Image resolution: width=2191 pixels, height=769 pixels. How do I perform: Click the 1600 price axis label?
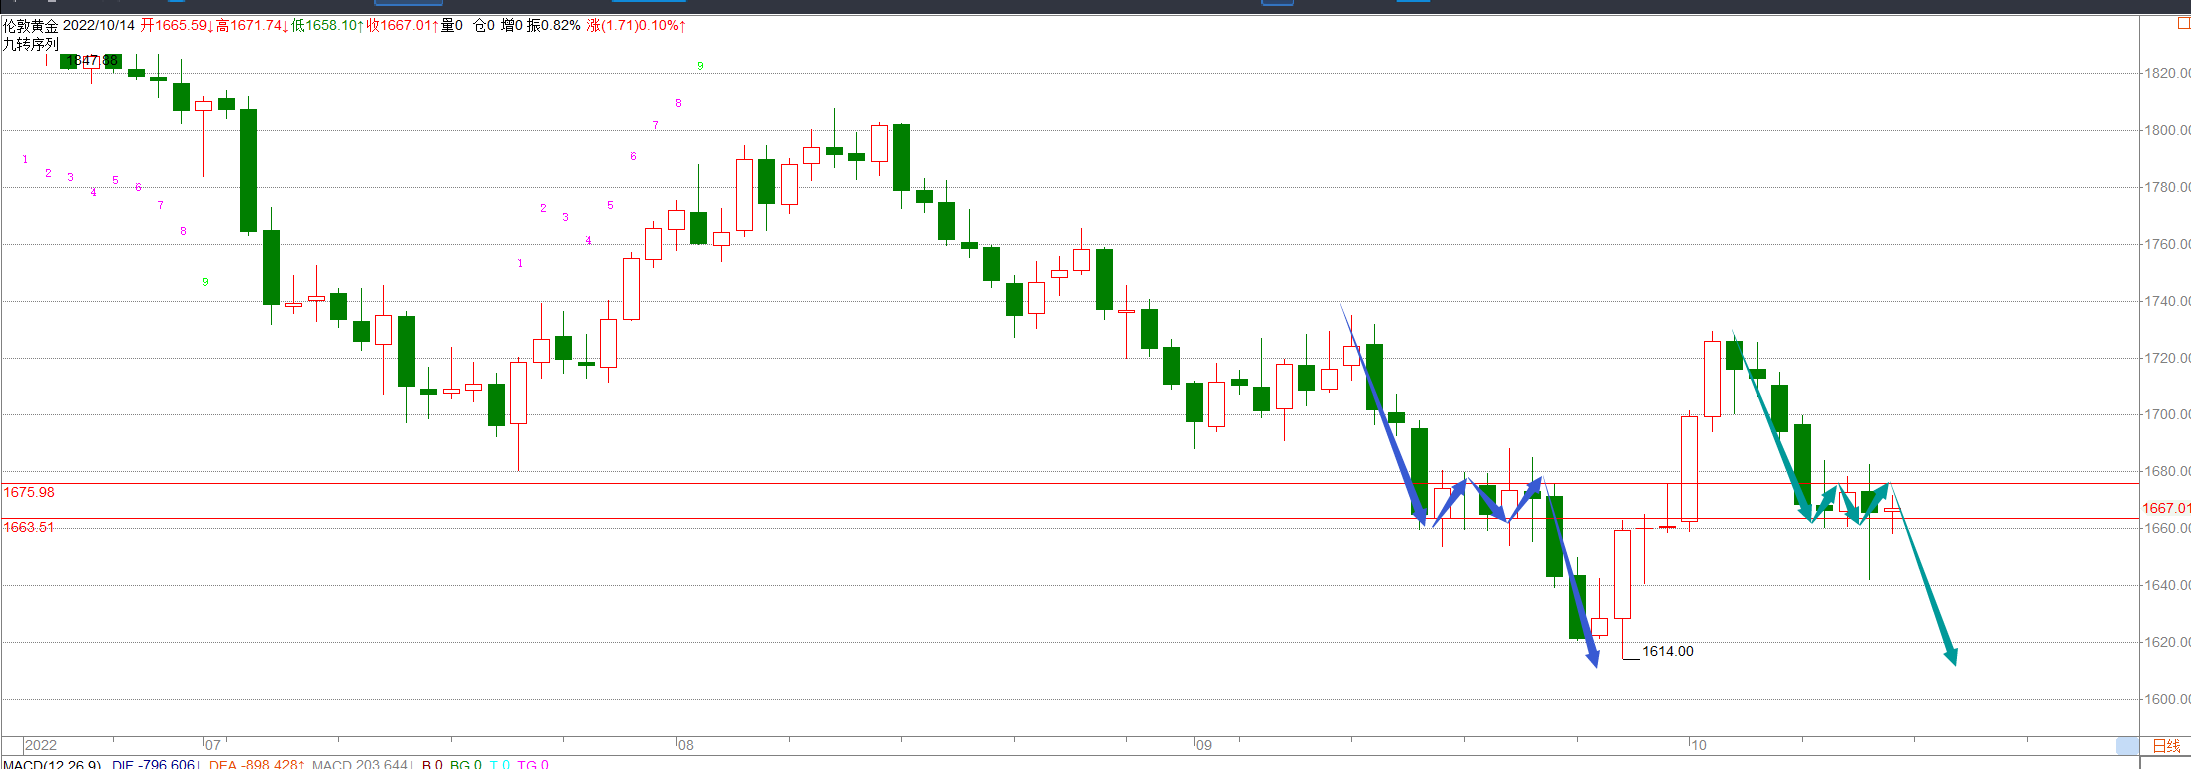coord(2167,699)
